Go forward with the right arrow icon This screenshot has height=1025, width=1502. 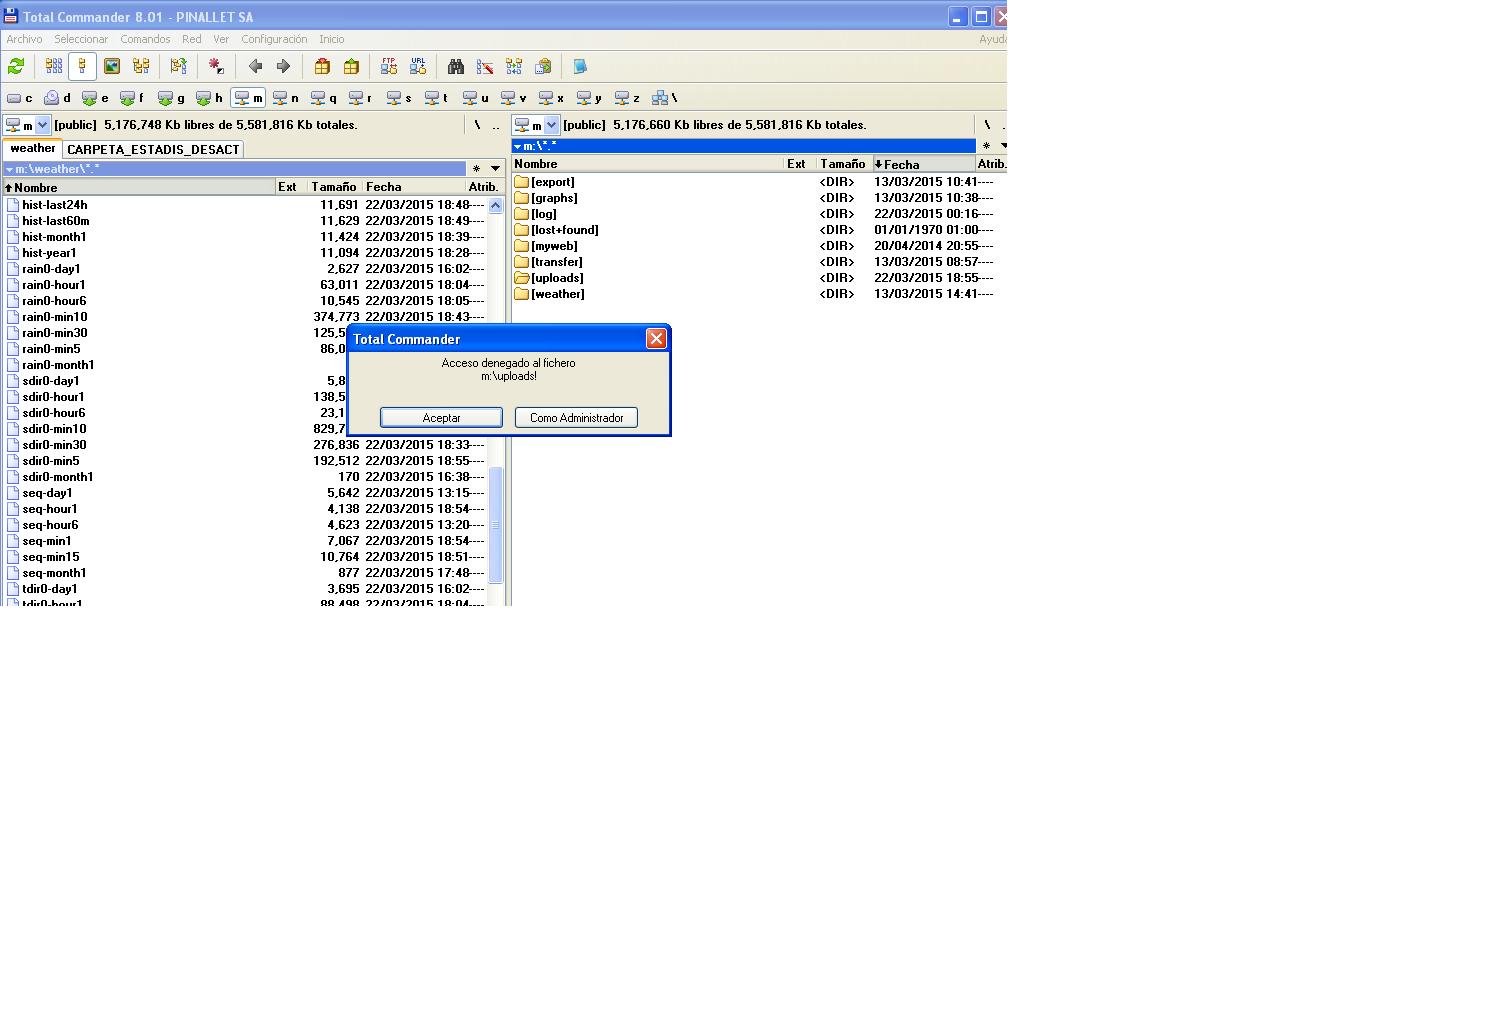coord(283,67)
